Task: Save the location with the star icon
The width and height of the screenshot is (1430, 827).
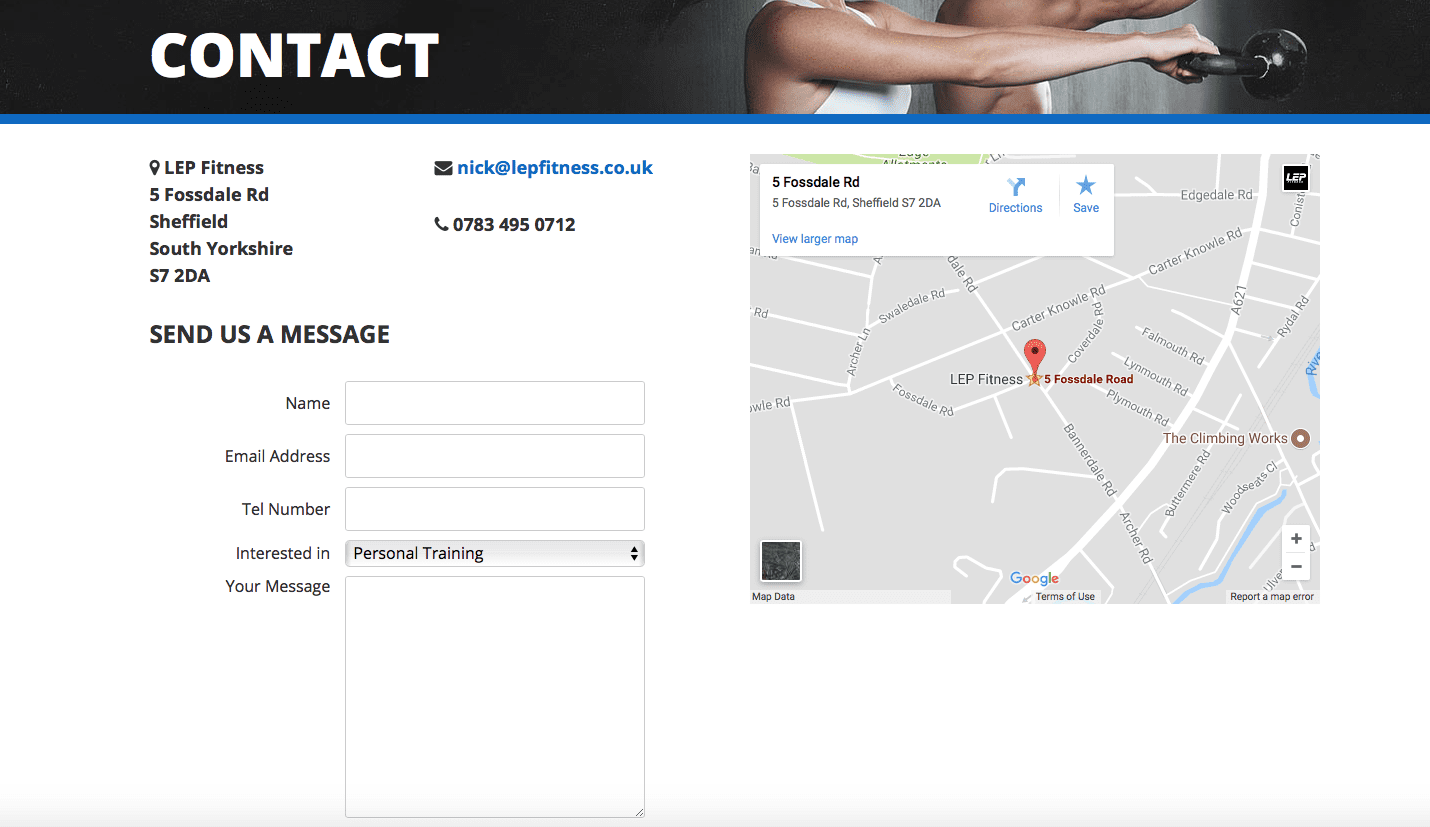Action: 1085,186
